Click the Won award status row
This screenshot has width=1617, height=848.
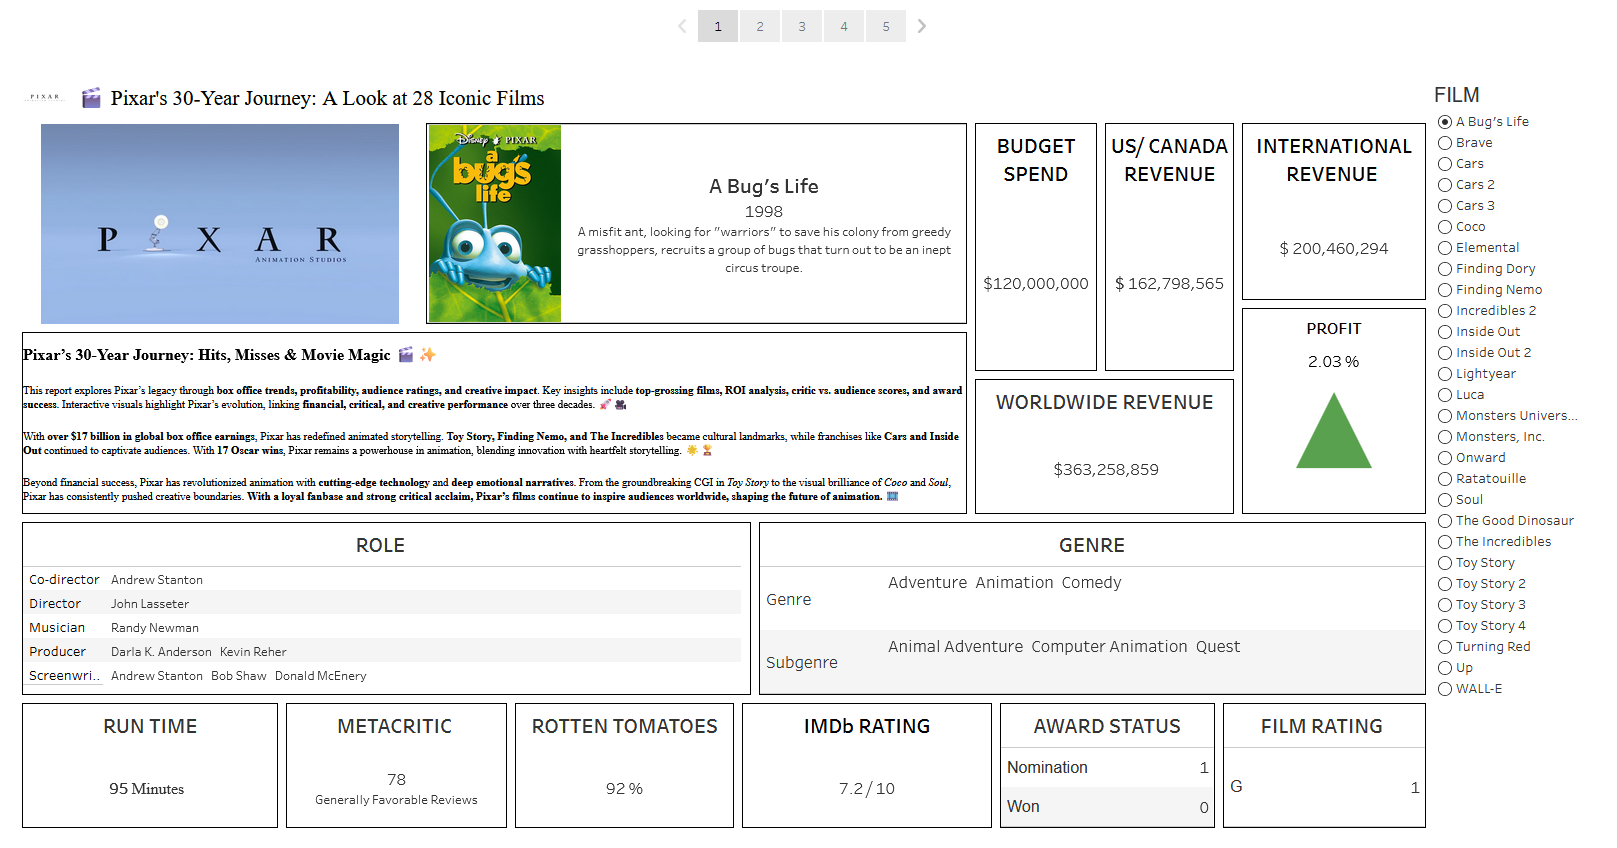click(1107, 807)
